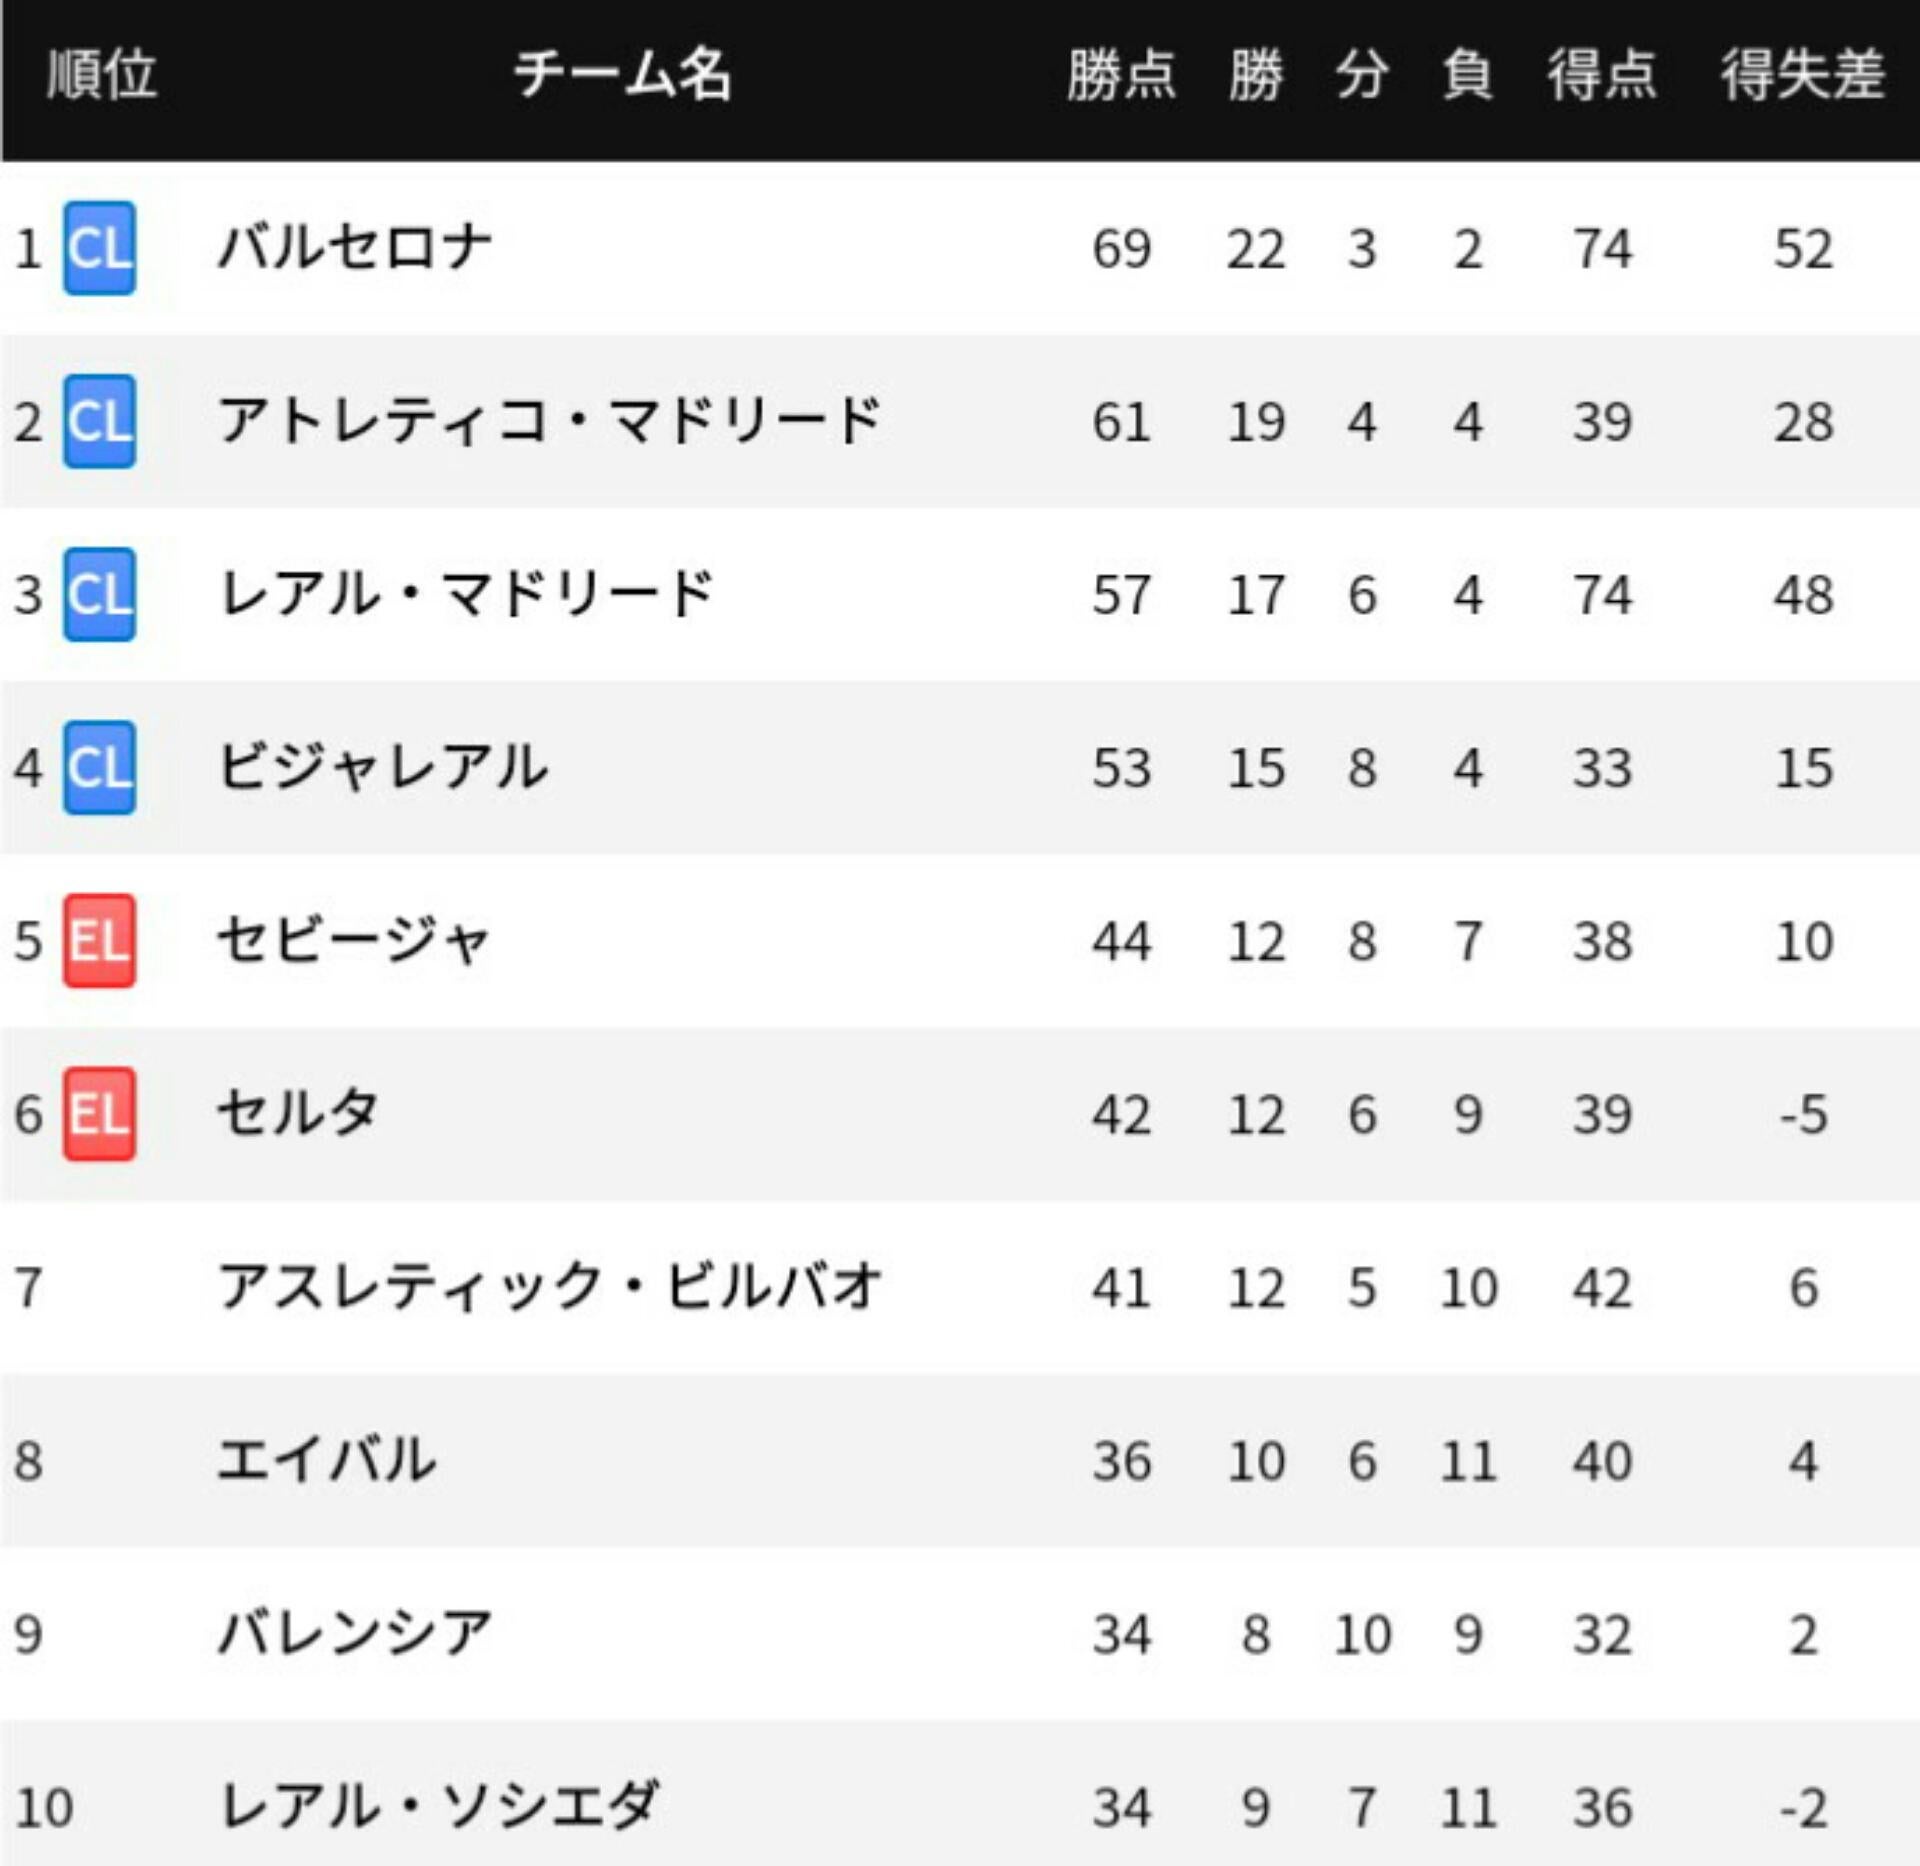Select the 順位 column header
1920x1866 pixels.
(102, 75)
